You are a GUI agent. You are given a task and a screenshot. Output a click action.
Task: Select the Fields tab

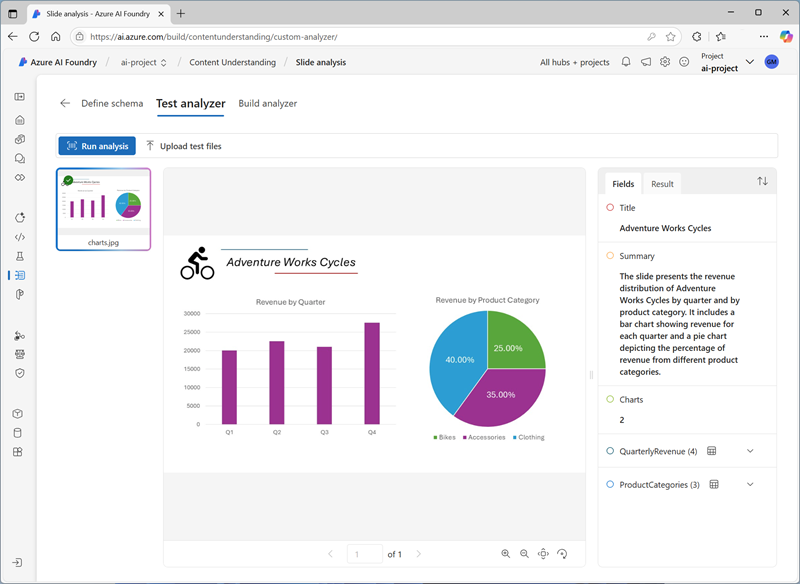coord(623,184)
